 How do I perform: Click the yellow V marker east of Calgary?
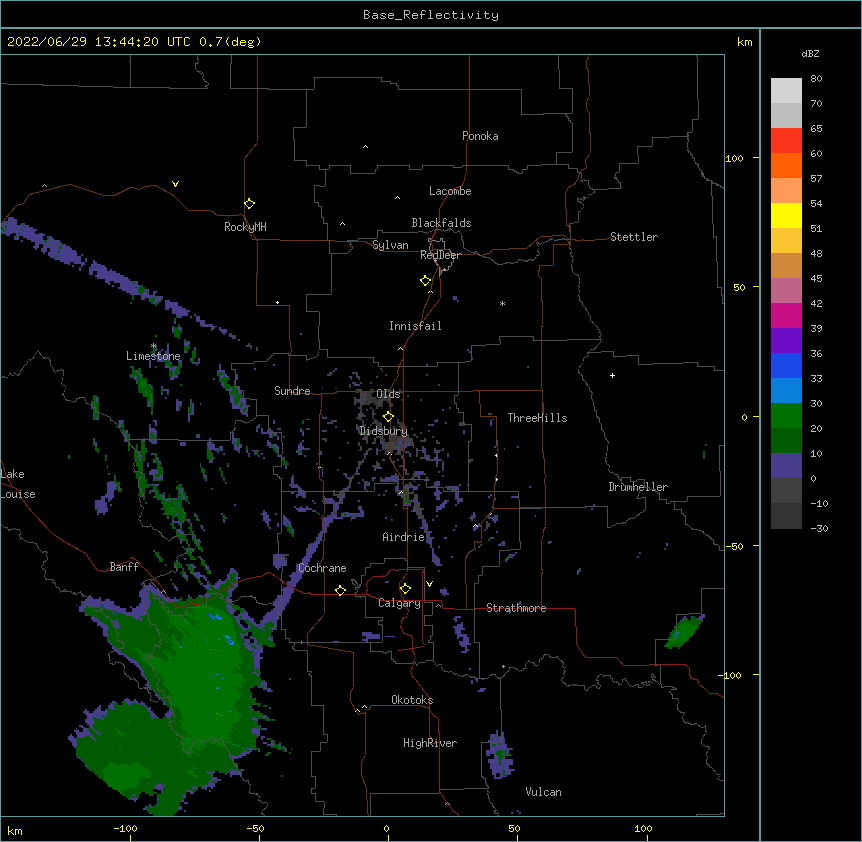[429, 584]
